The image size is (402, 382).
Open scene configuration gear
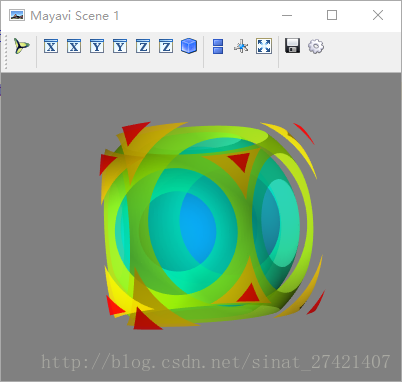point(316,46)
